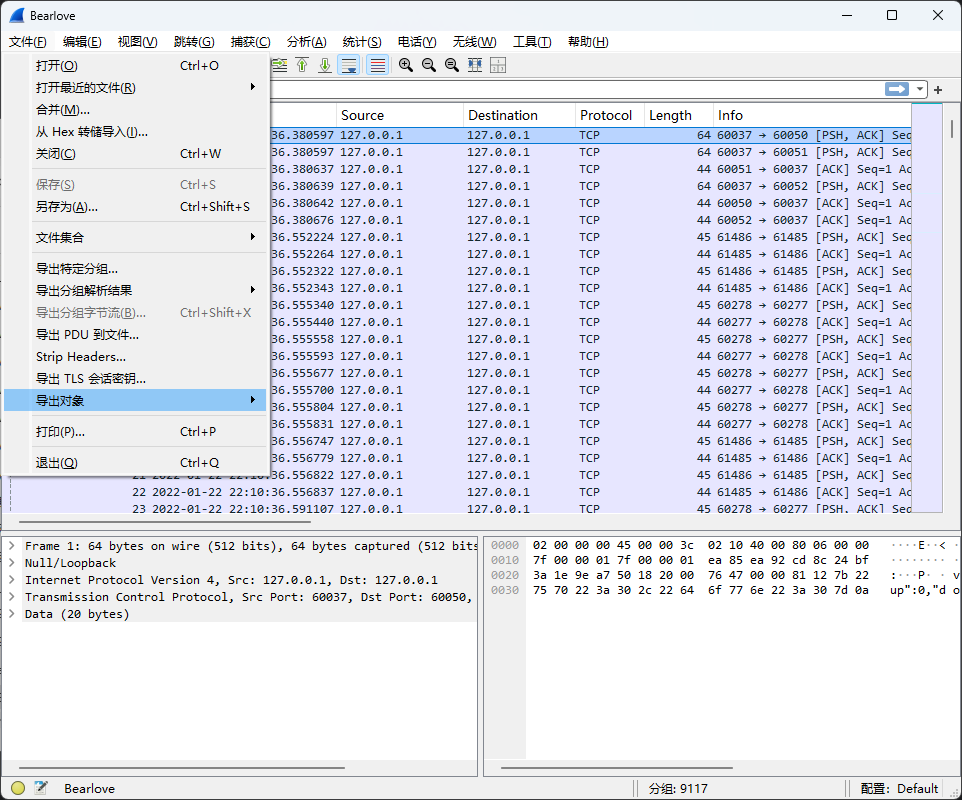Click the packet minimap beside the list
The width and height of the screenshot is (962, 800).
[x=926, y=308]
